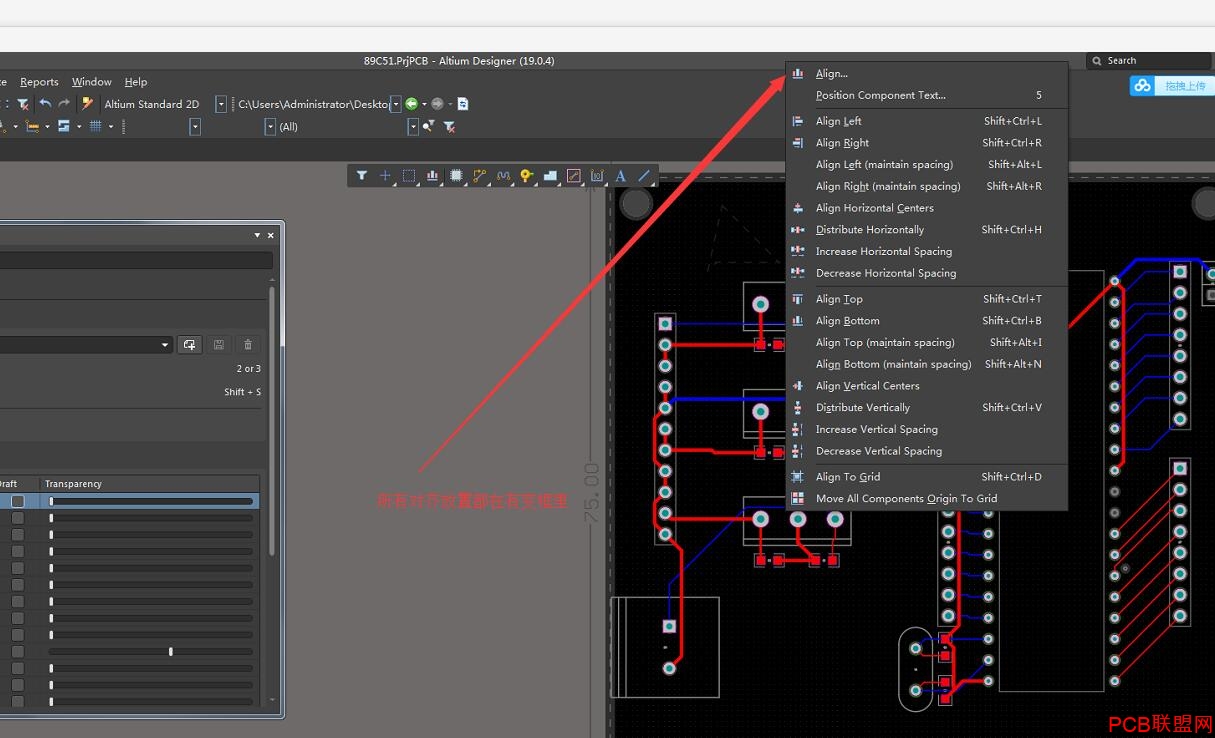Select Align Bottom (Shift+Ctrl+B) menu item

point(927,321)
